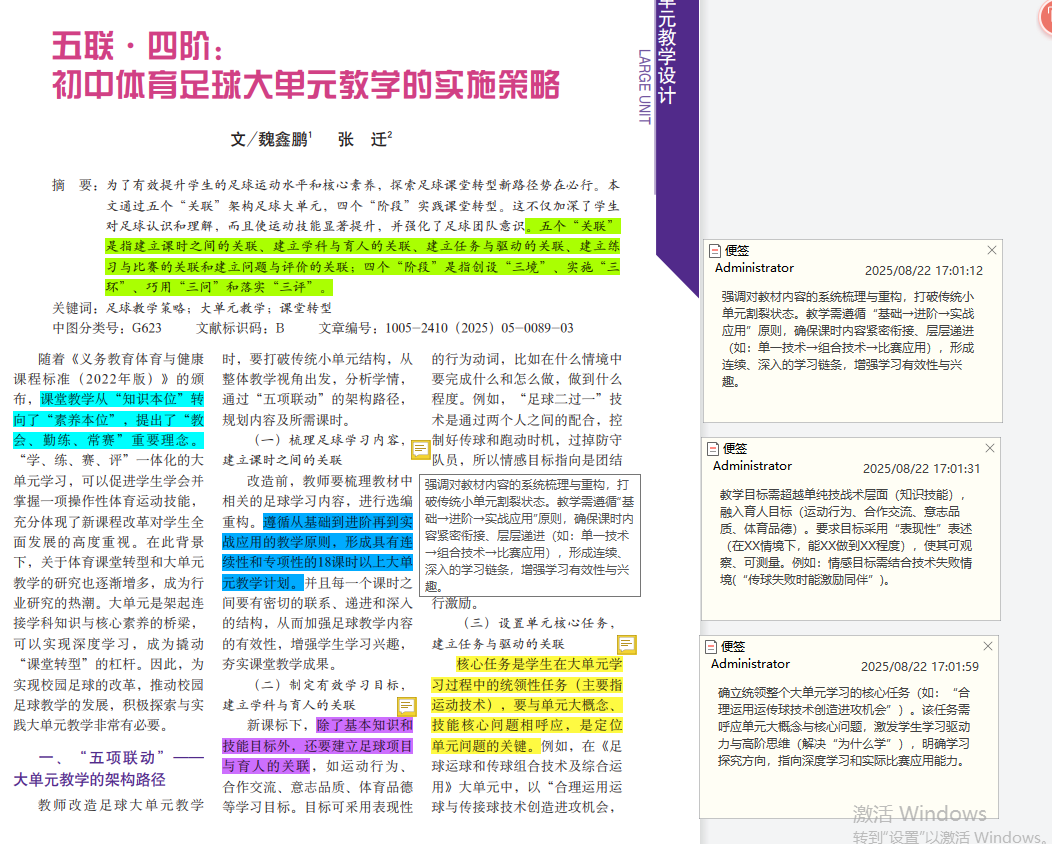Click the note text starting 确立统领整个大单元 in the 17:01:59 panel
Viewport: 1052px width, 844px height.
(x=844, y=727)
